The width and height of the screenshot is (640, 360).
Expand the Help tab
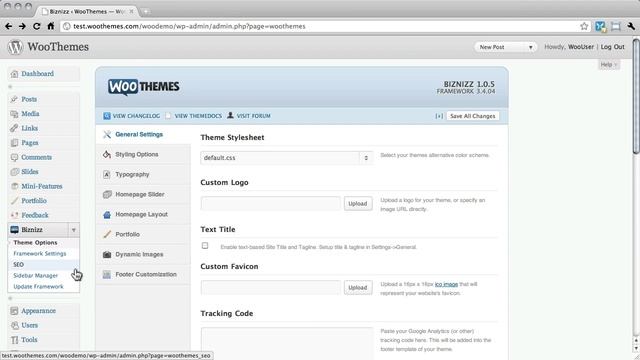609,64
